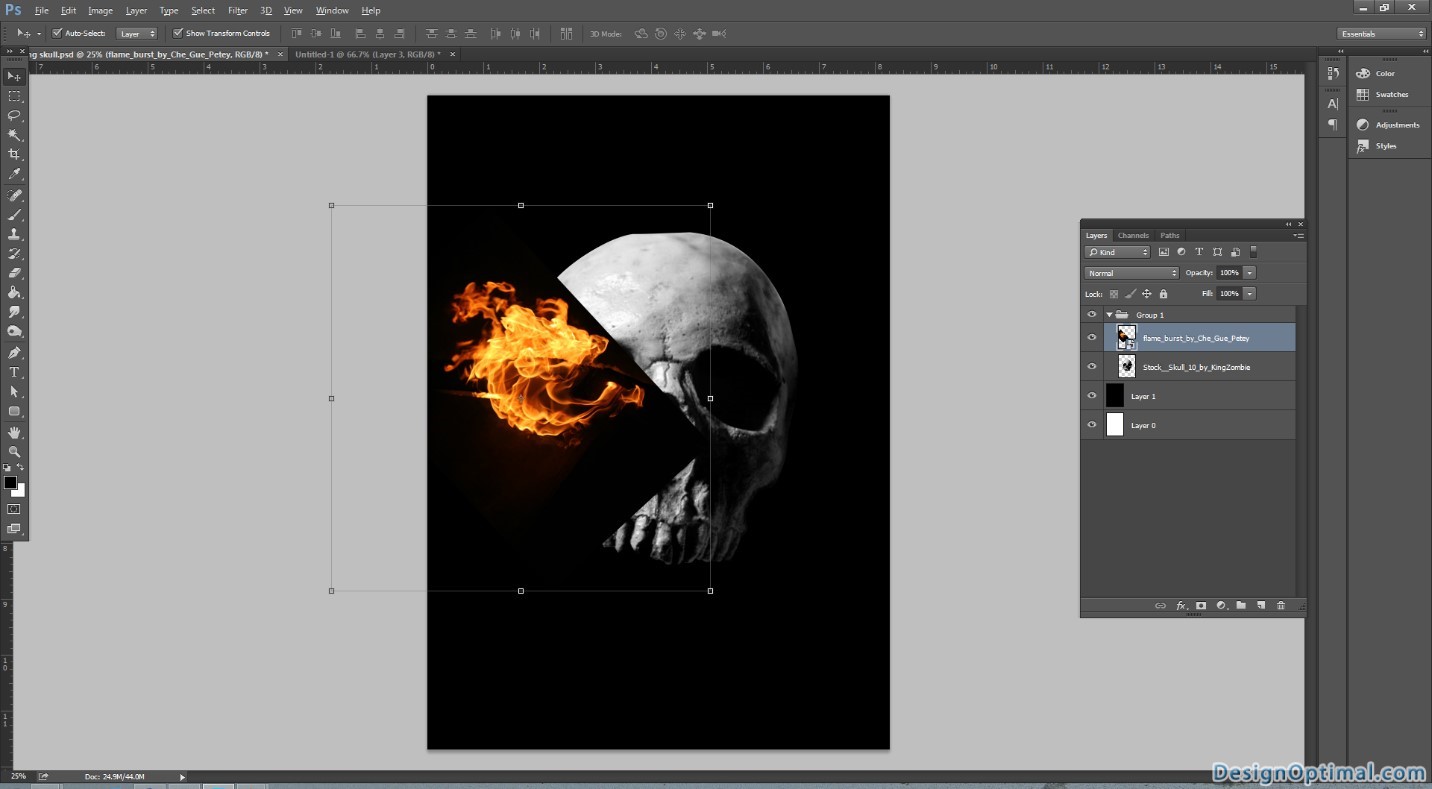Open the Layers panel flyout menu
Image resolution: width=1432 pixels, height=789 pixels.
click(x=1298, y=236)
